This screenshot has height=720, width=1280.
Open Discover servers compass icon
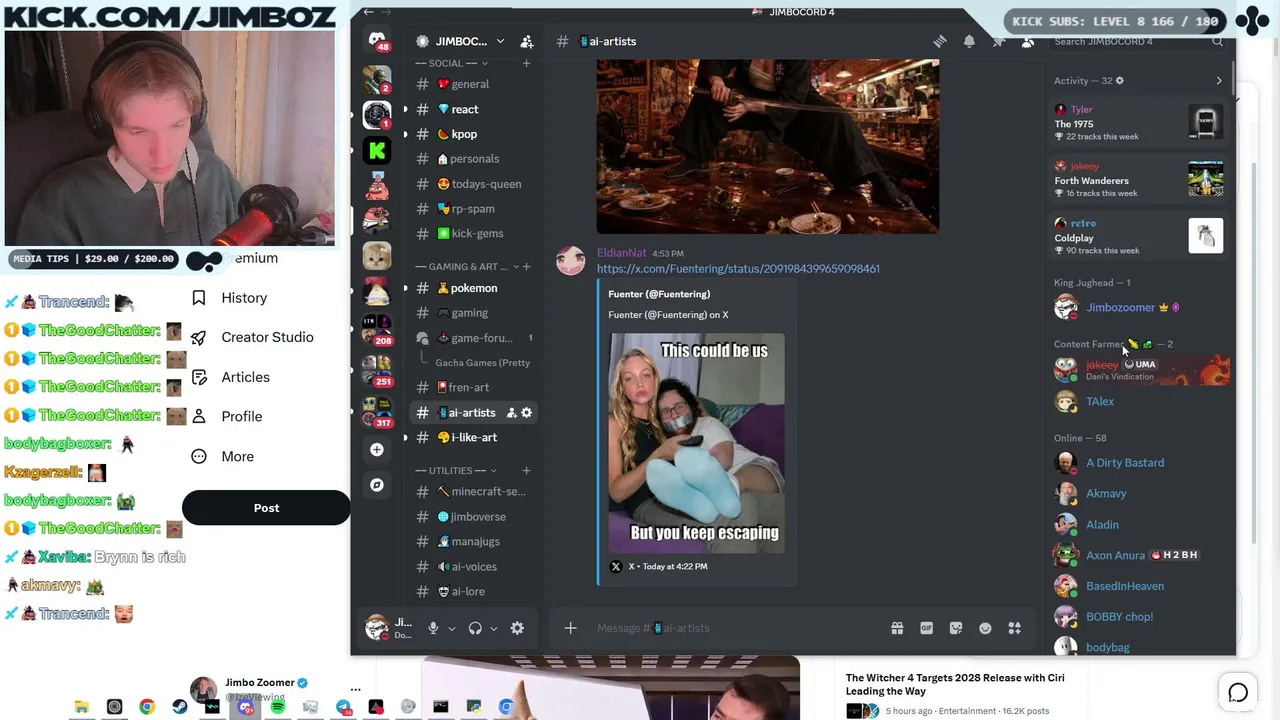point(377,485)
